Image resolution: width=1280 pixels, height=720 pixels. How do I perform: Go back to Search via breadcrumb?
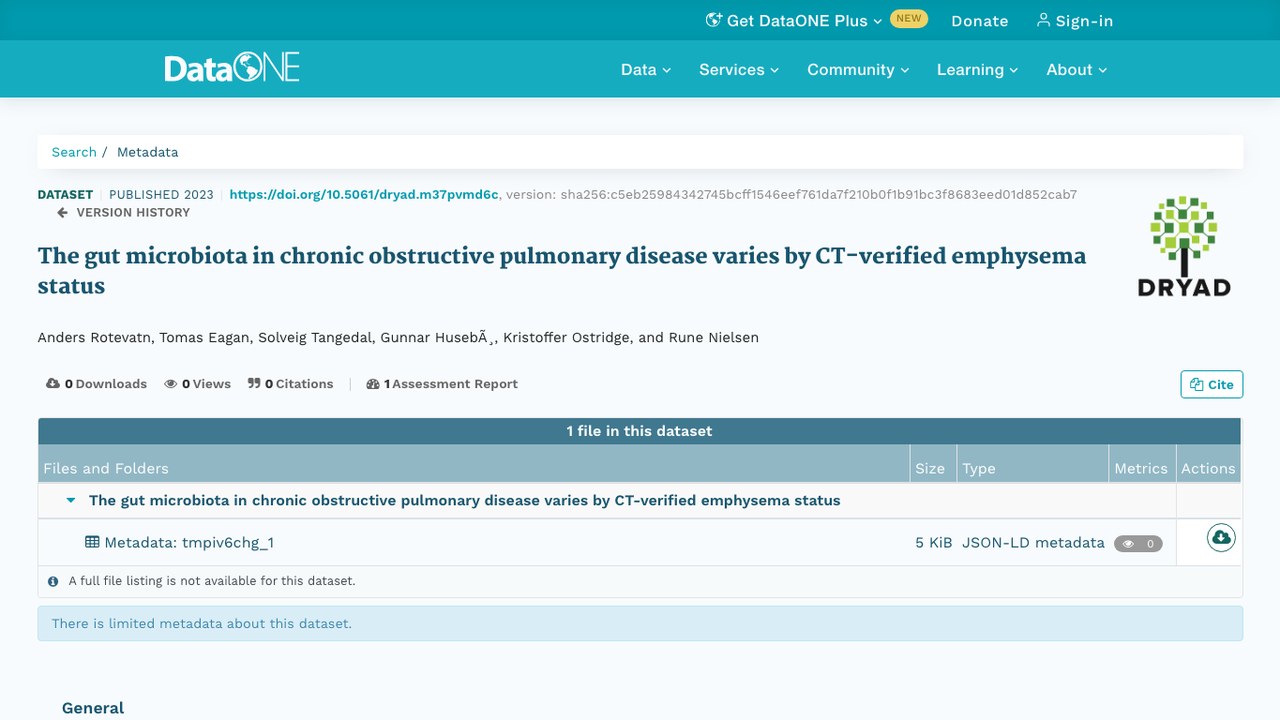pyautogui.click(x=74, y=152)
